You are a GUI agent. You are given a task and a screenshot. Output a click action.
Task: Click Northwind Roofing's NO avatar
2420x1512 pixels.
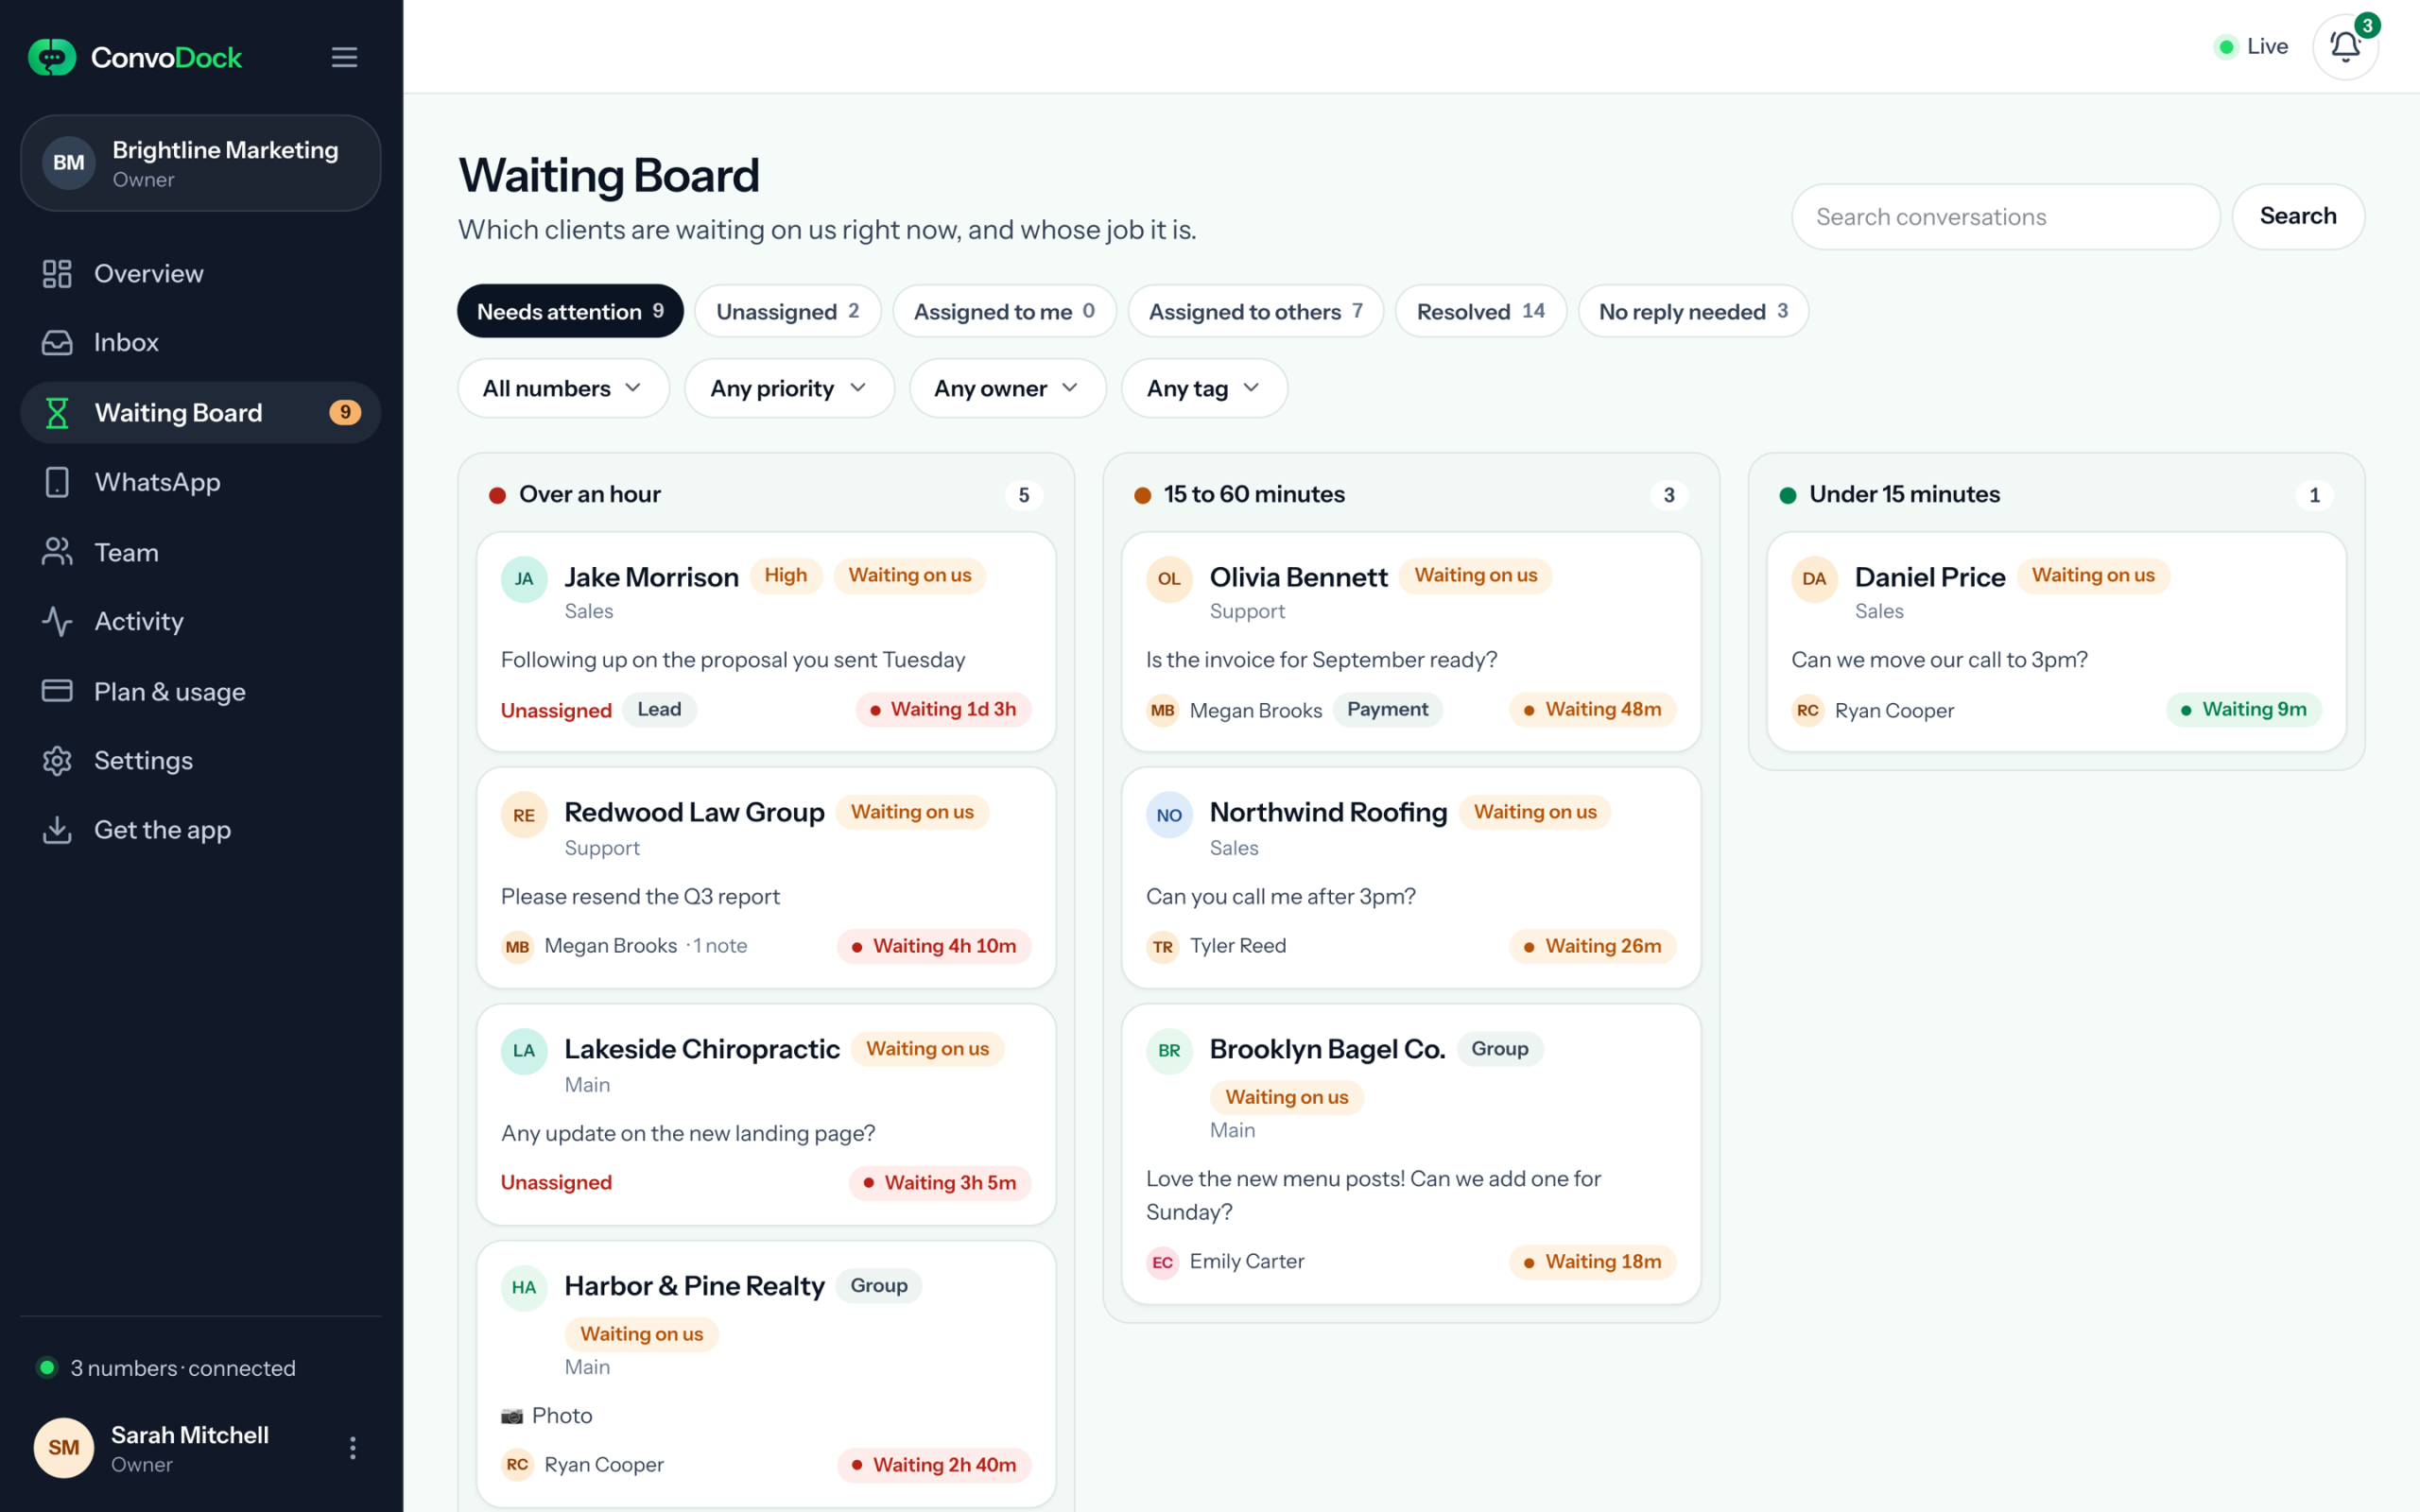click(1169, 815)
